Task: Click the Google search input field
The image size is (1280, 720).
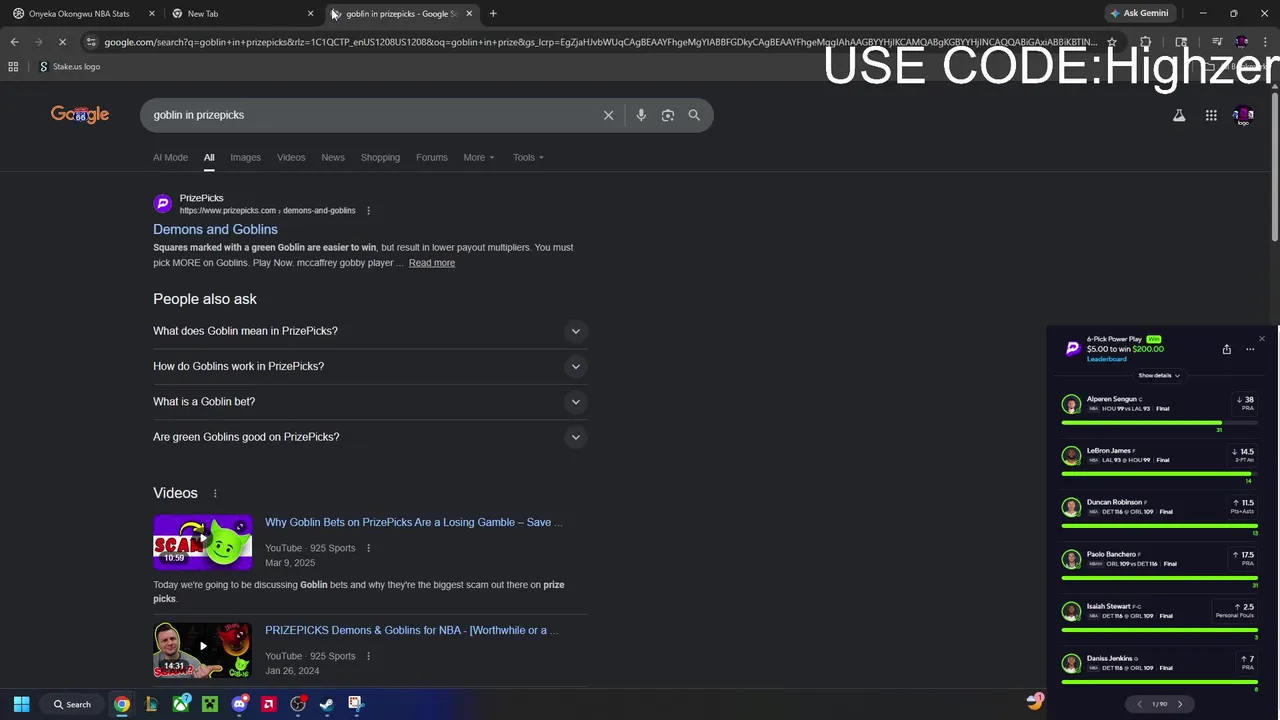Action: click(x=370, y=115)
